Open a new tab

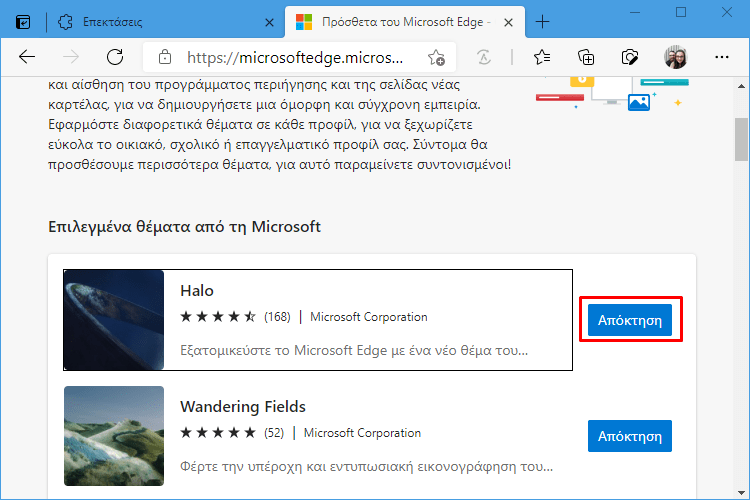tap(542, 22)
